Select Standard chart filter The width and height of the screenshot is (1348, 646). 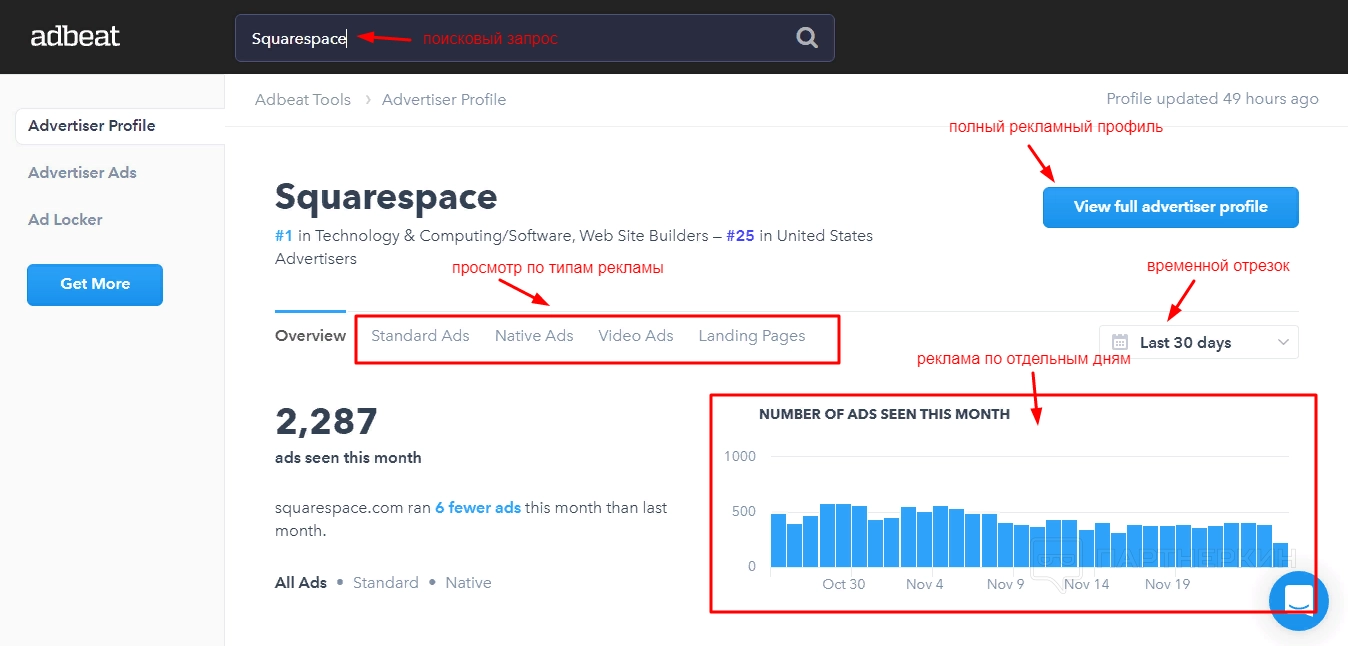tap(386, 583)
